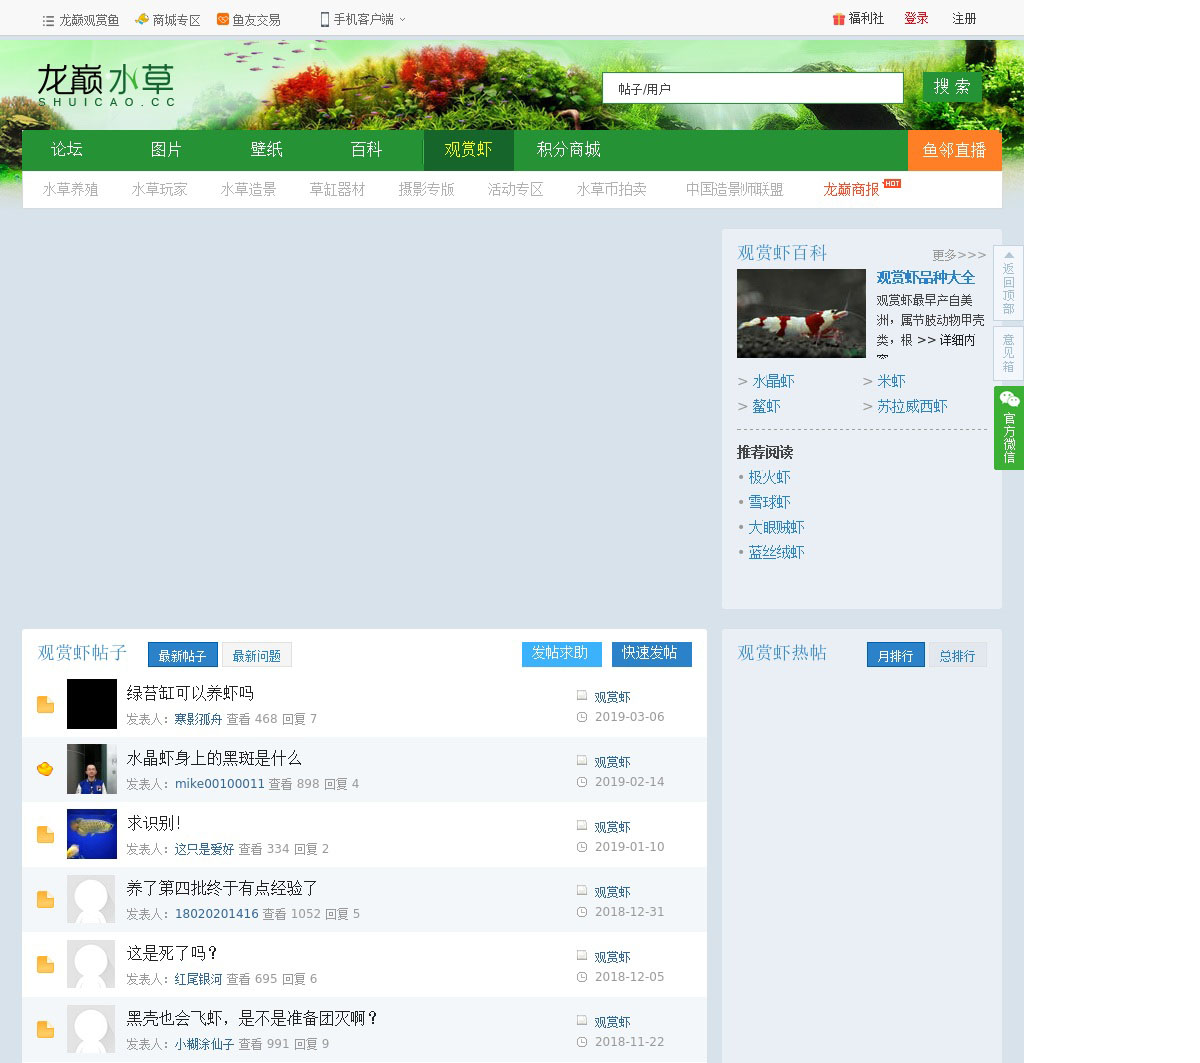
Task: Open the 活动专区 sub-menu link
Action: pyautogui.click(x=515, y=189)
